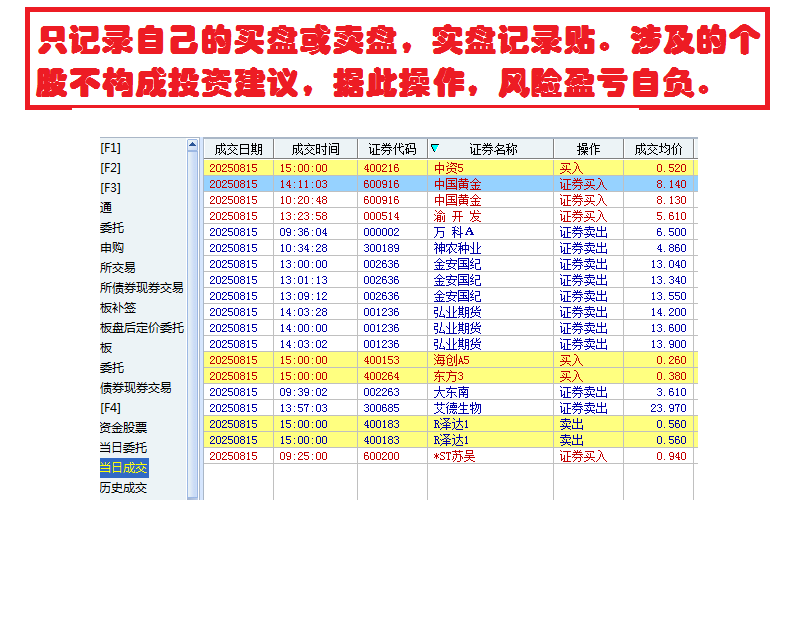Click price 6.500 for 万科A

pos(671,232)
